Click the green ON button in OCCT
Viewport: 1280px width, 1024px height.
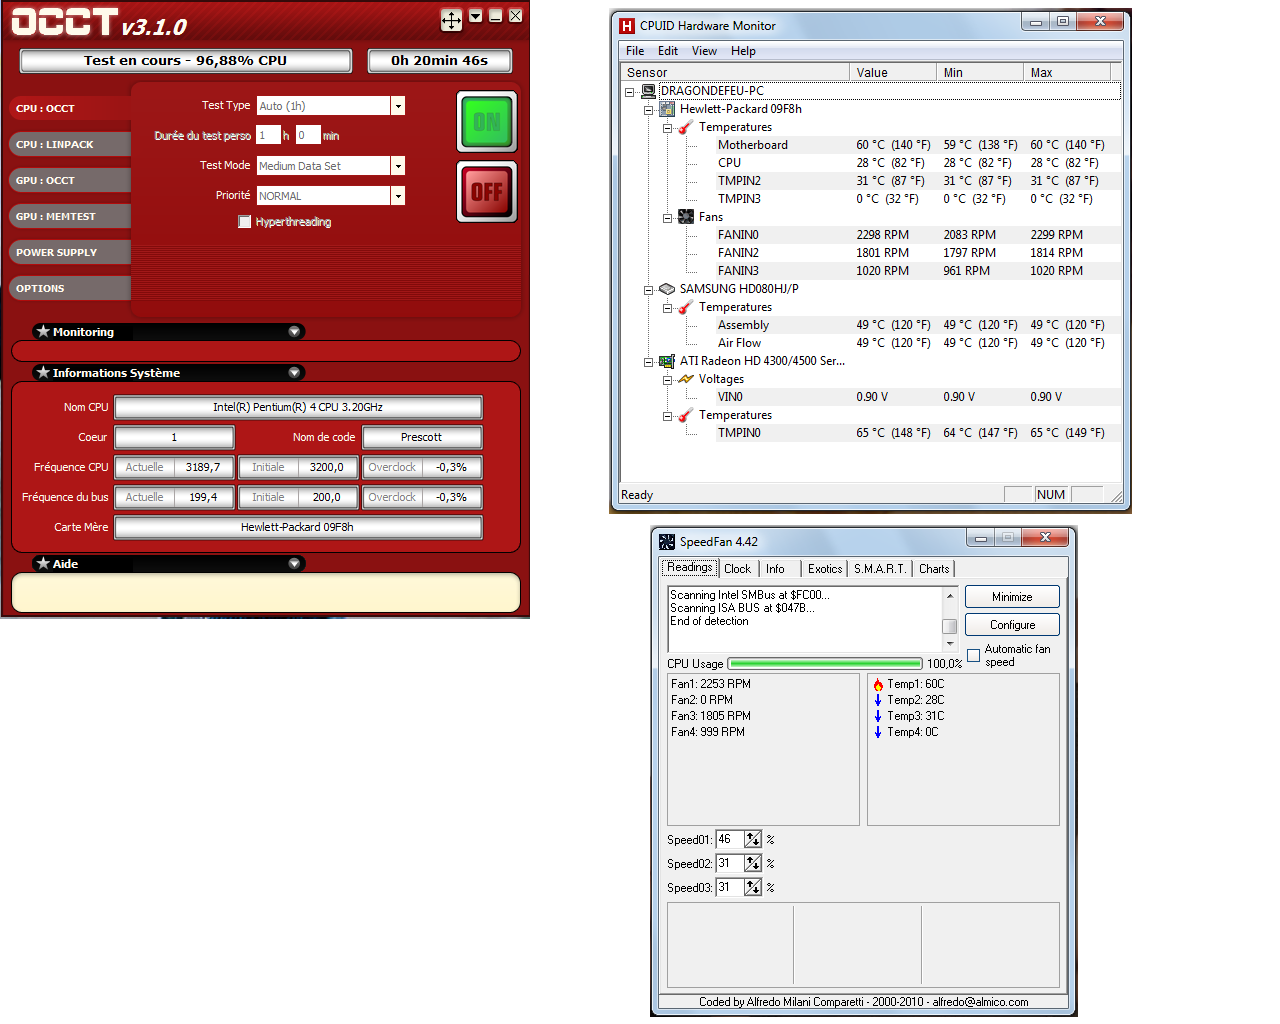[486, 122]
